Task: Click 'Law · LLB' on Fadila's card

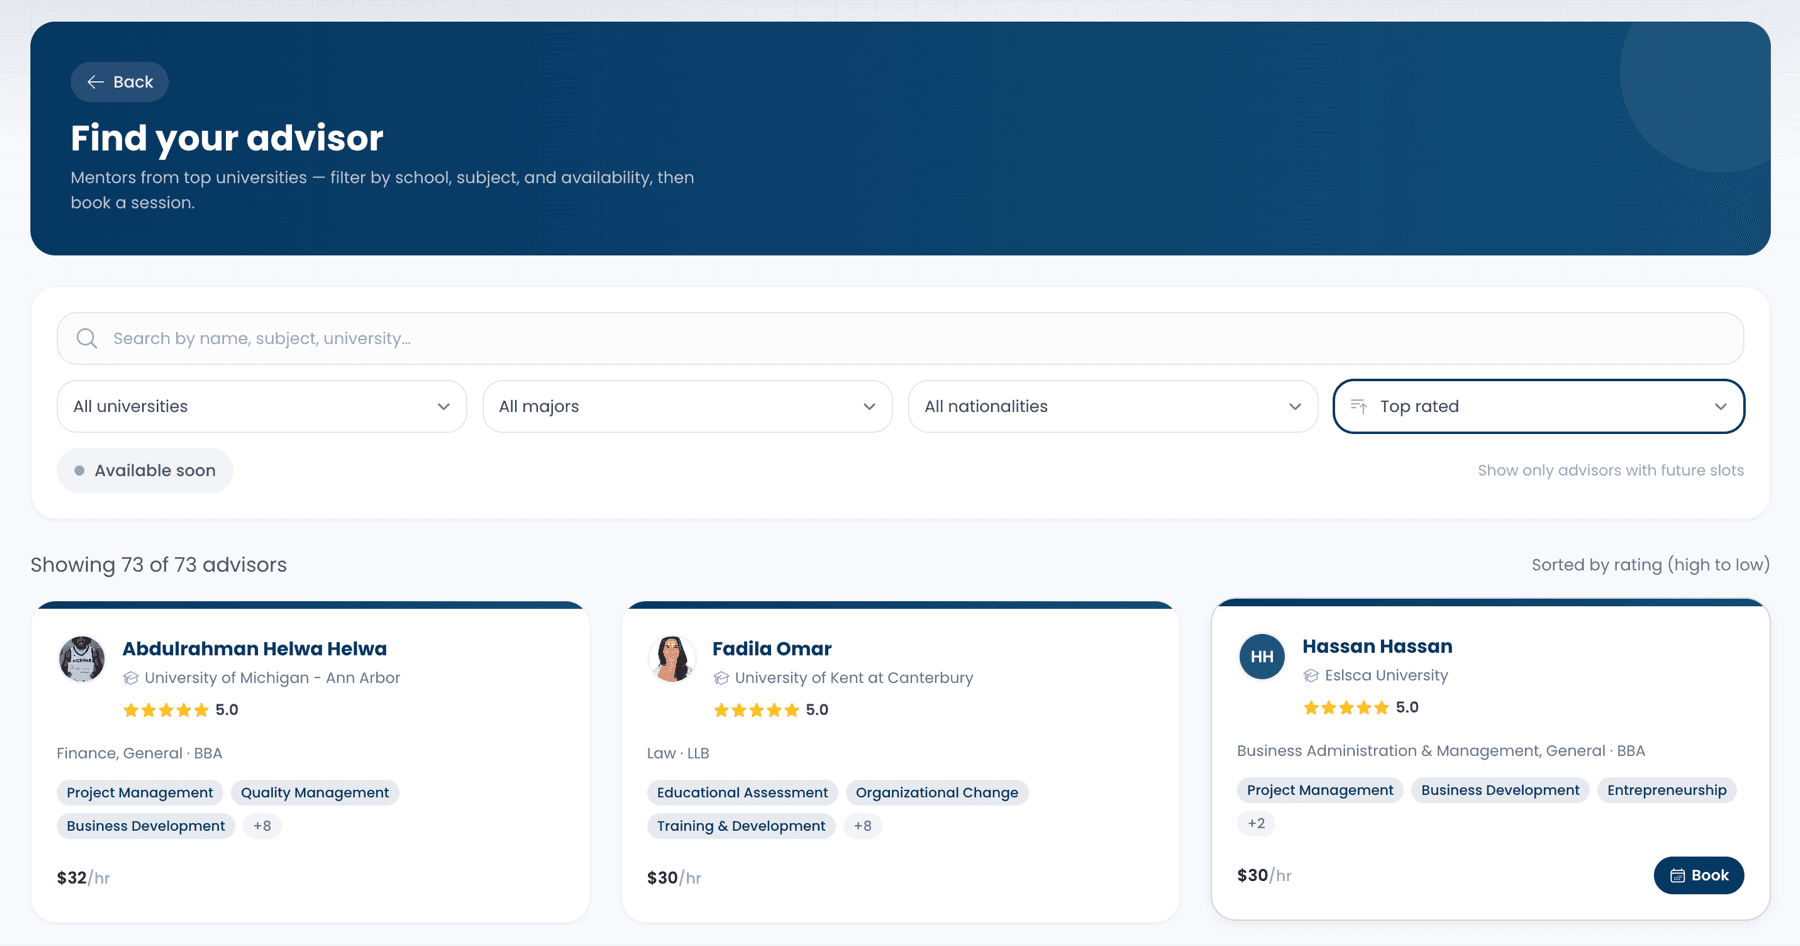Action: pos(678,753)
